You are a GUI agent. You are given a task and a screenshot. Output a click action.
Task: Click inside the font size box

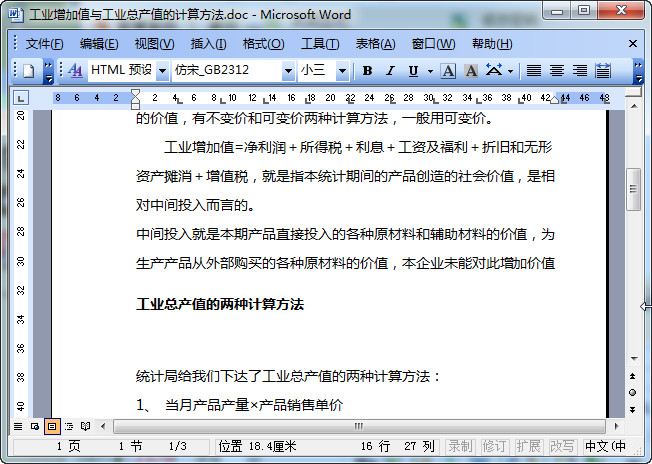(x=317, y=71)
